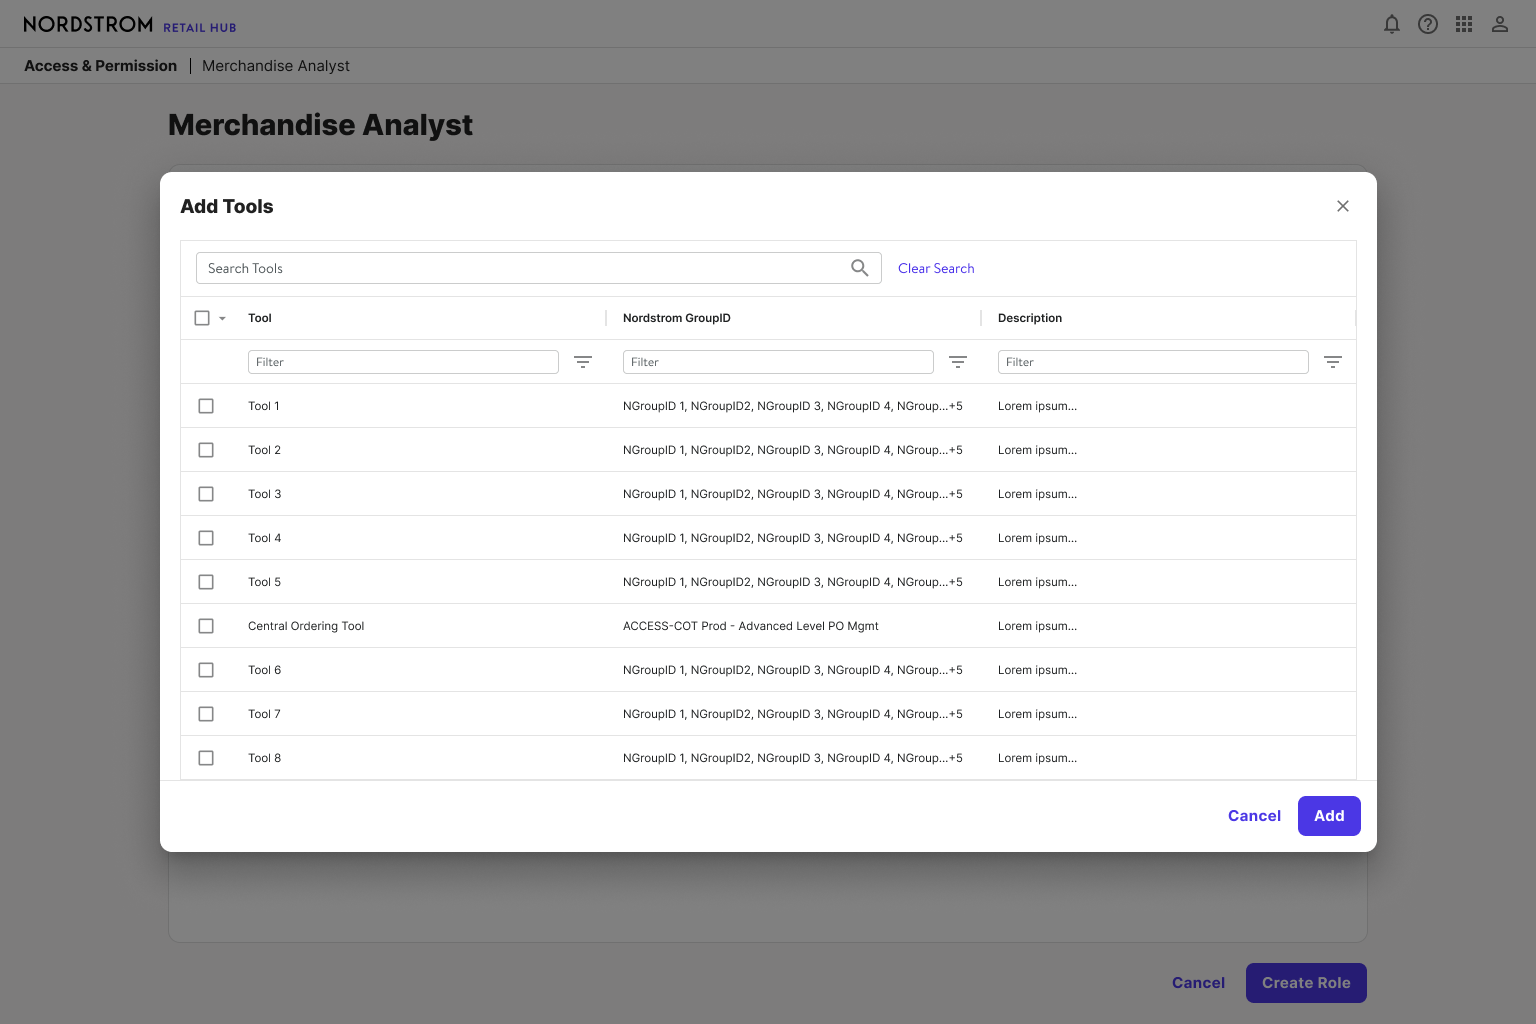
Task: Click the Clear Search link
Action: pos(936,268)
